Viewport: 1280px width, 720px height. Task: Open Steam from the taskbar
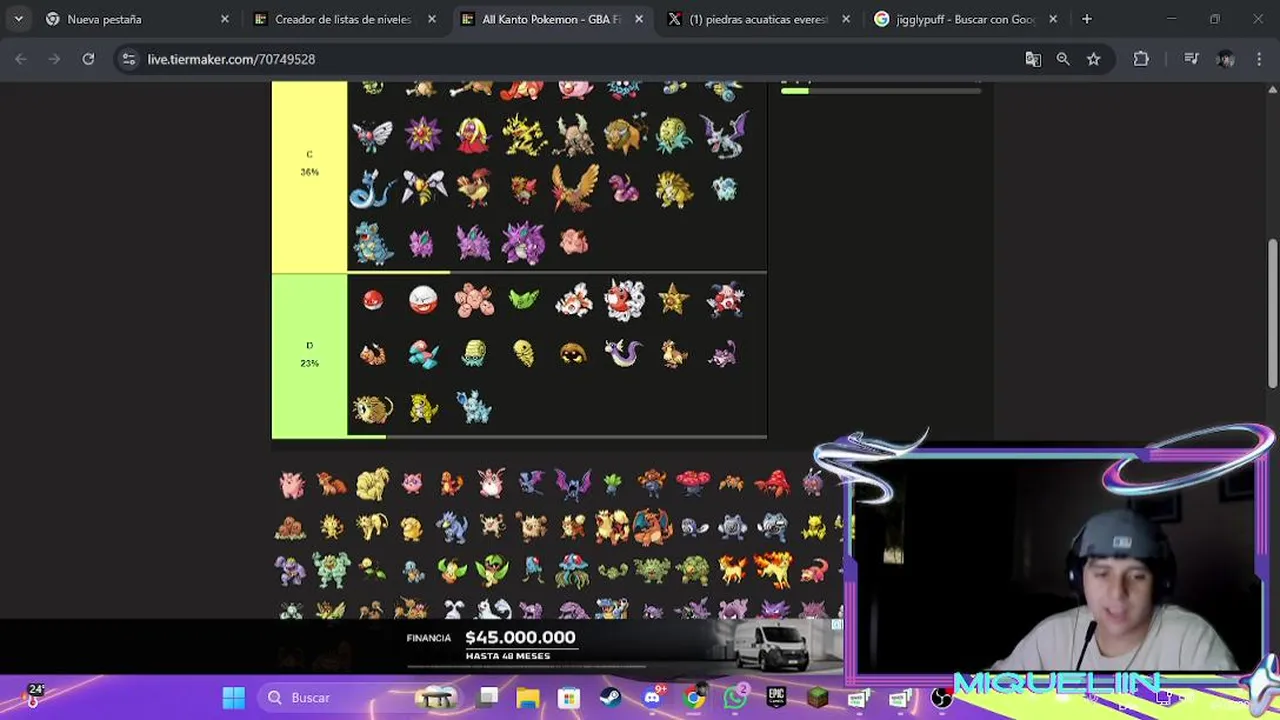(x=610, y=697)
